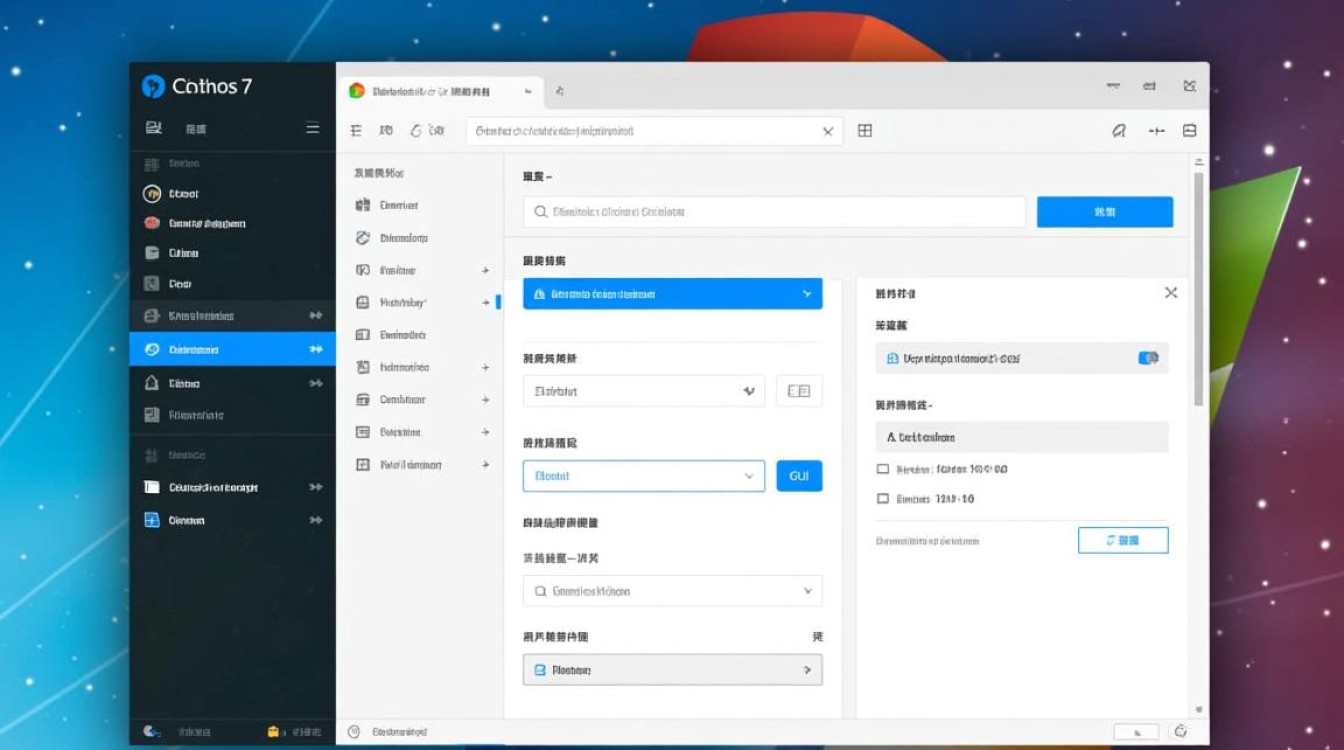Click the print icon at the toolbar's right end
Viewport: 1344px width, 750px height.
[x=1189, y=130]
